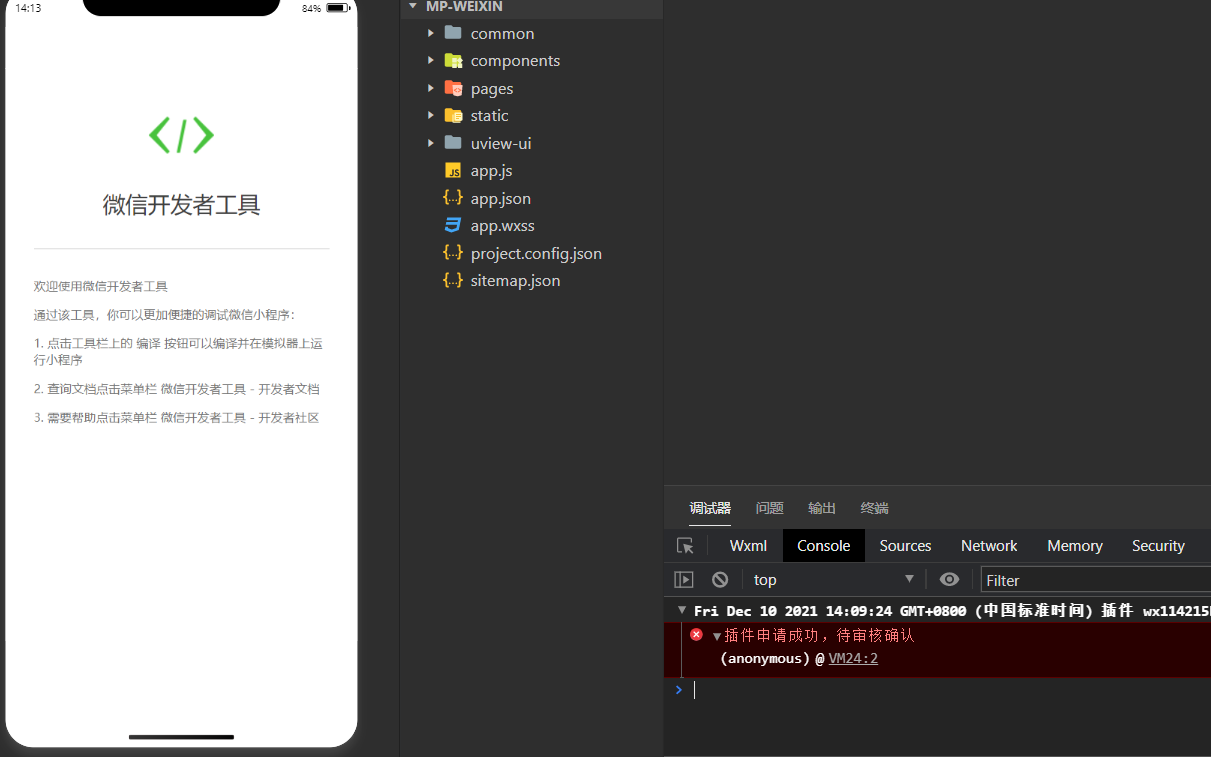Open app.wxss in the file tree
The image size is (1211, 757).
point(503,225)
